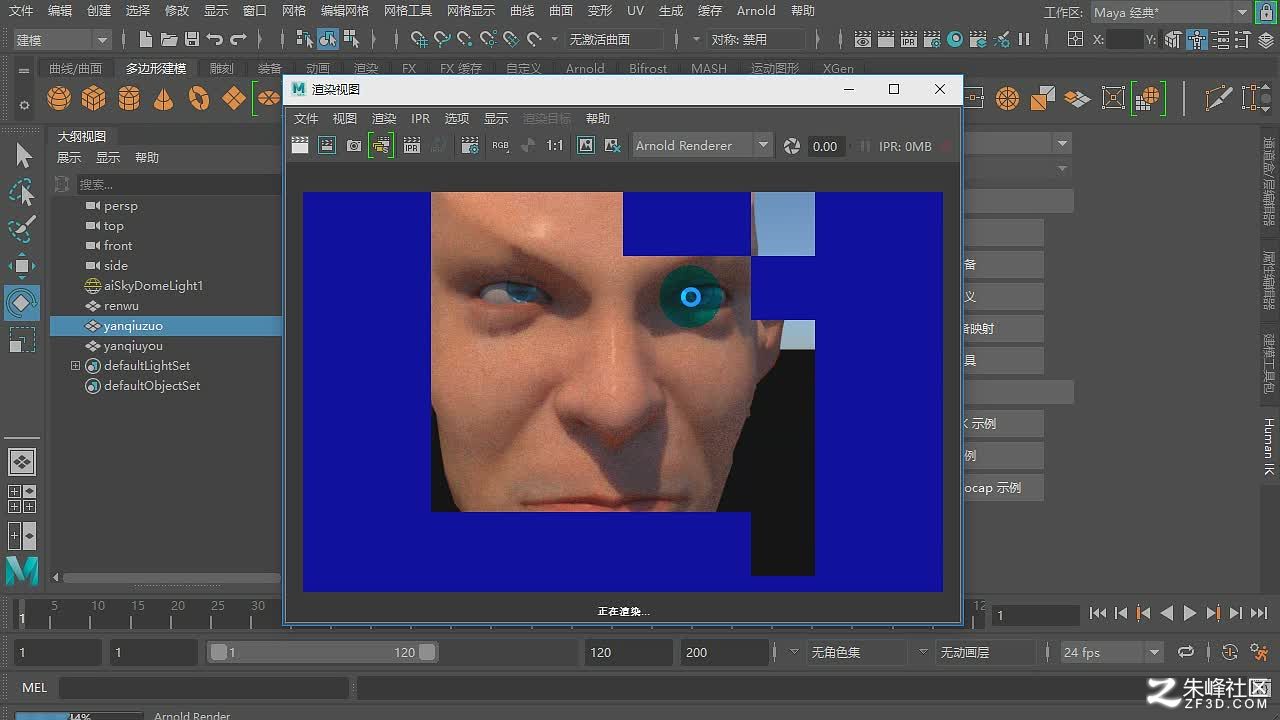Image resolution: width=1280 pixels, height=720 pixels.
Task: Click the RGB channels display icon
Action: click(x=500, y=146)
